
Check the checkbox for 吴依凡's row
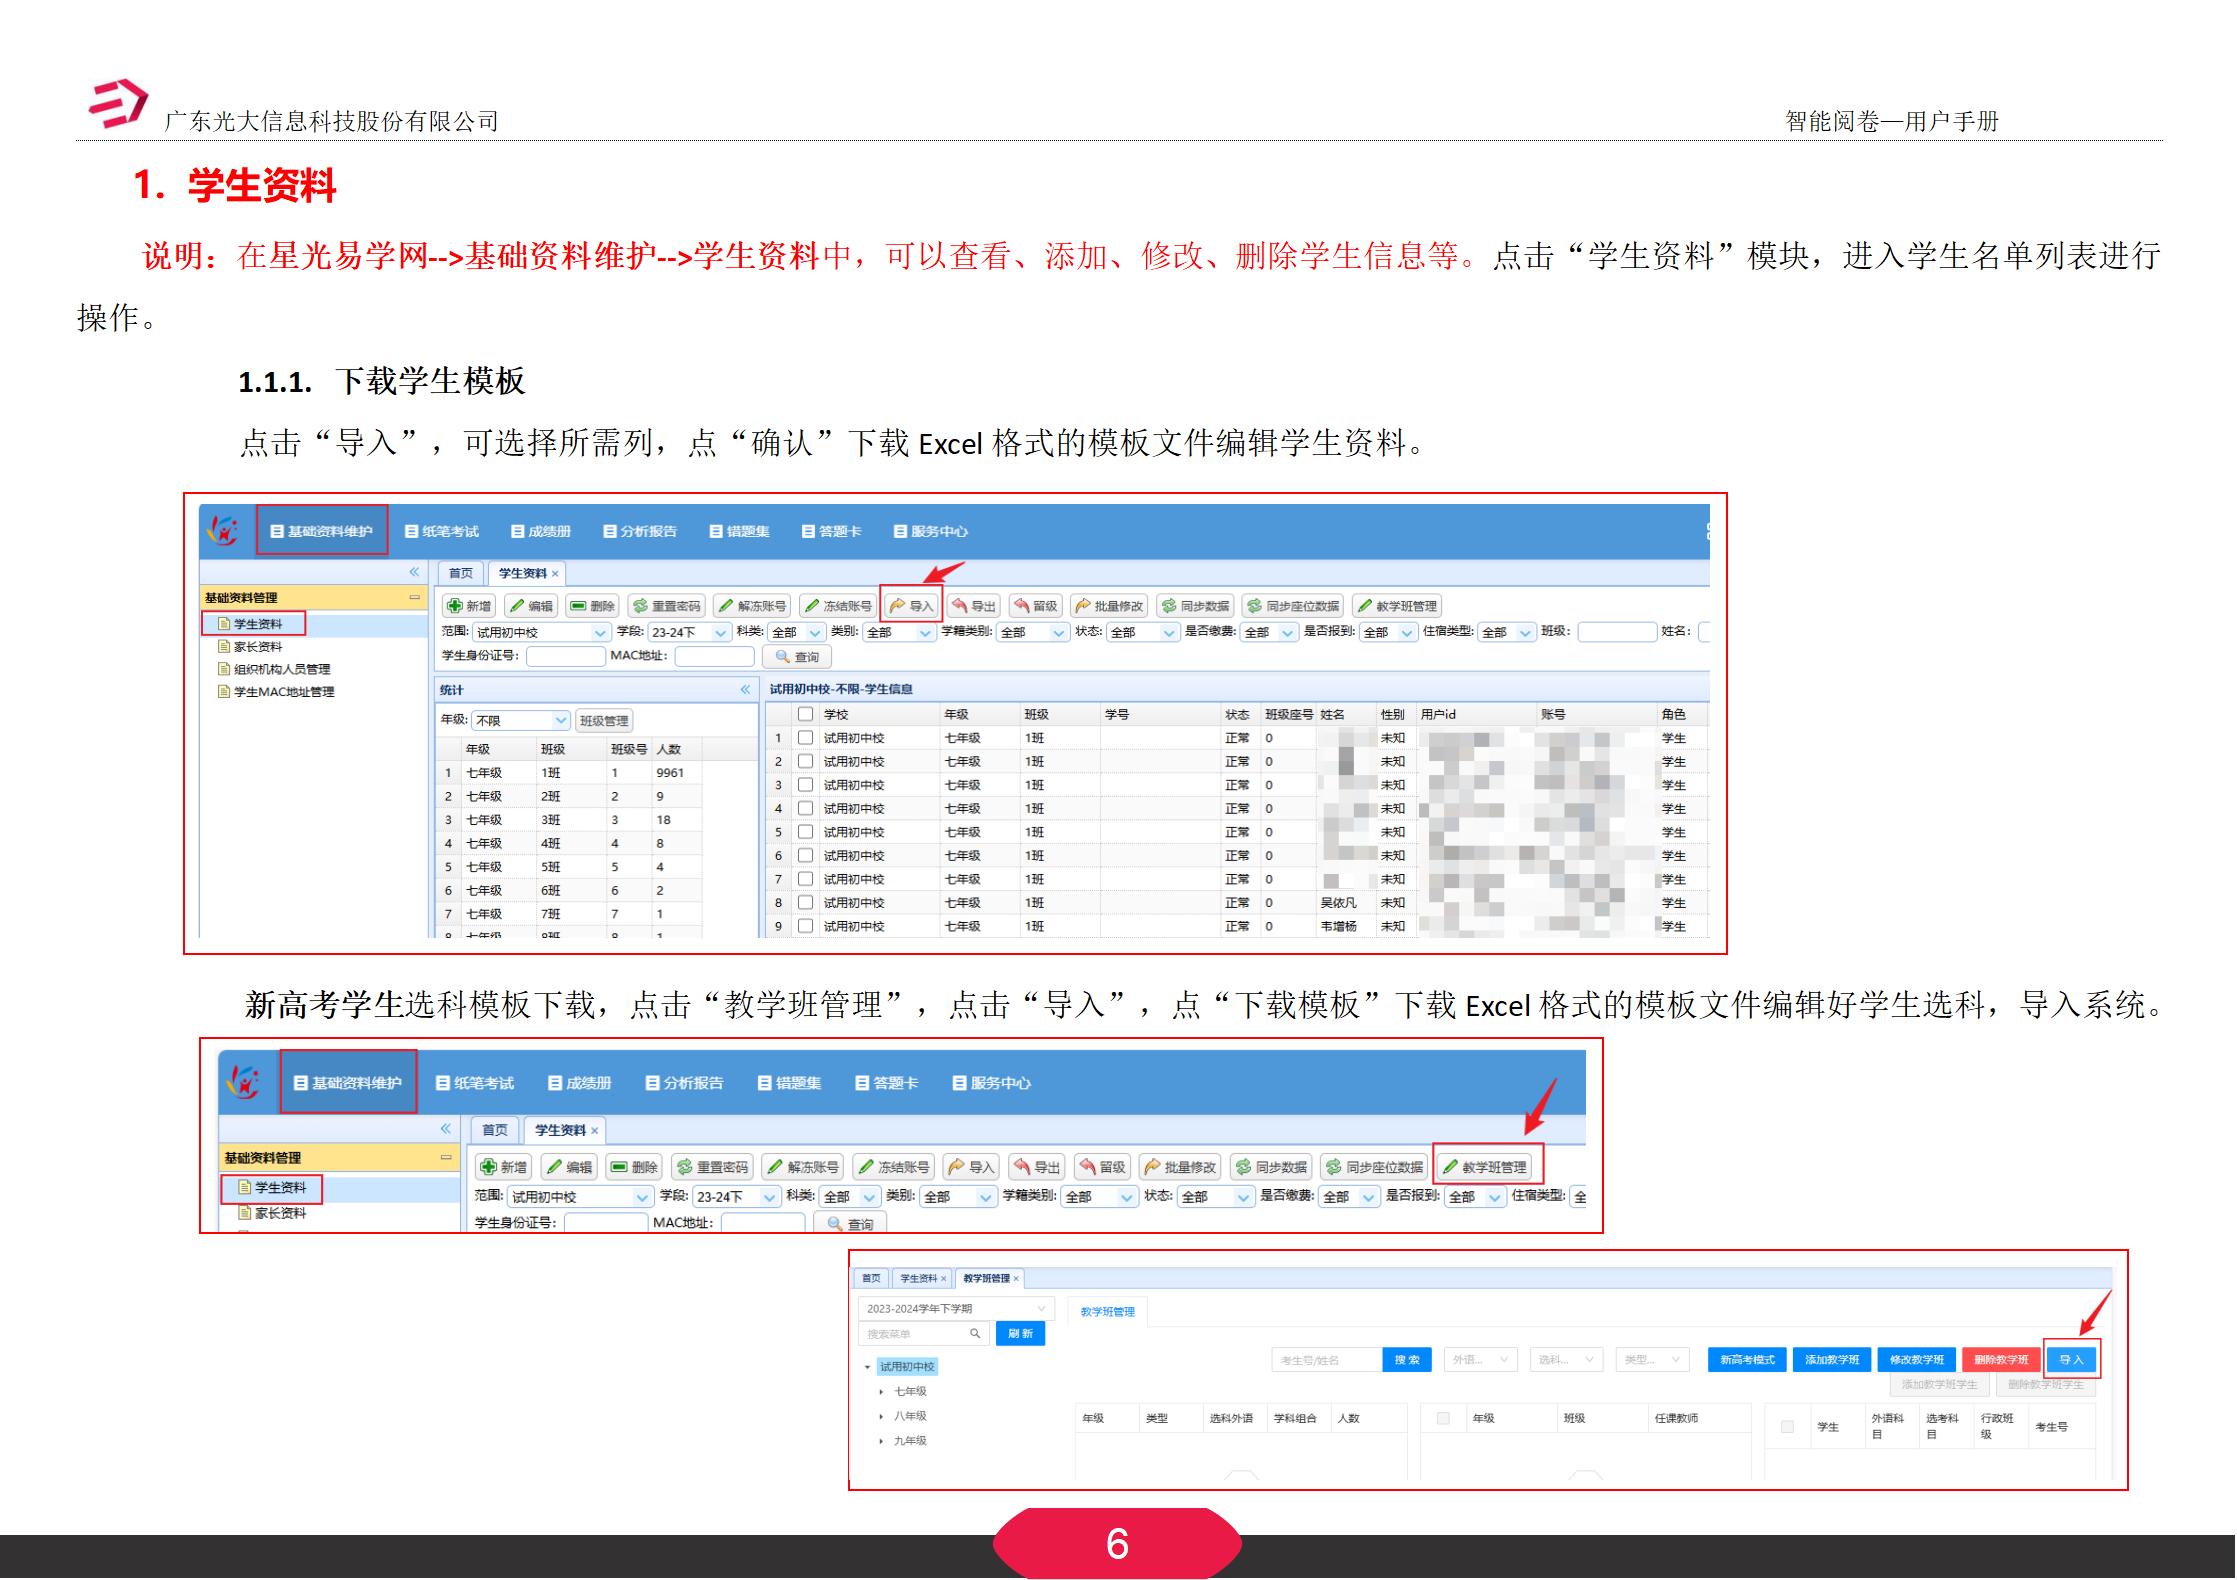(805, 903)
